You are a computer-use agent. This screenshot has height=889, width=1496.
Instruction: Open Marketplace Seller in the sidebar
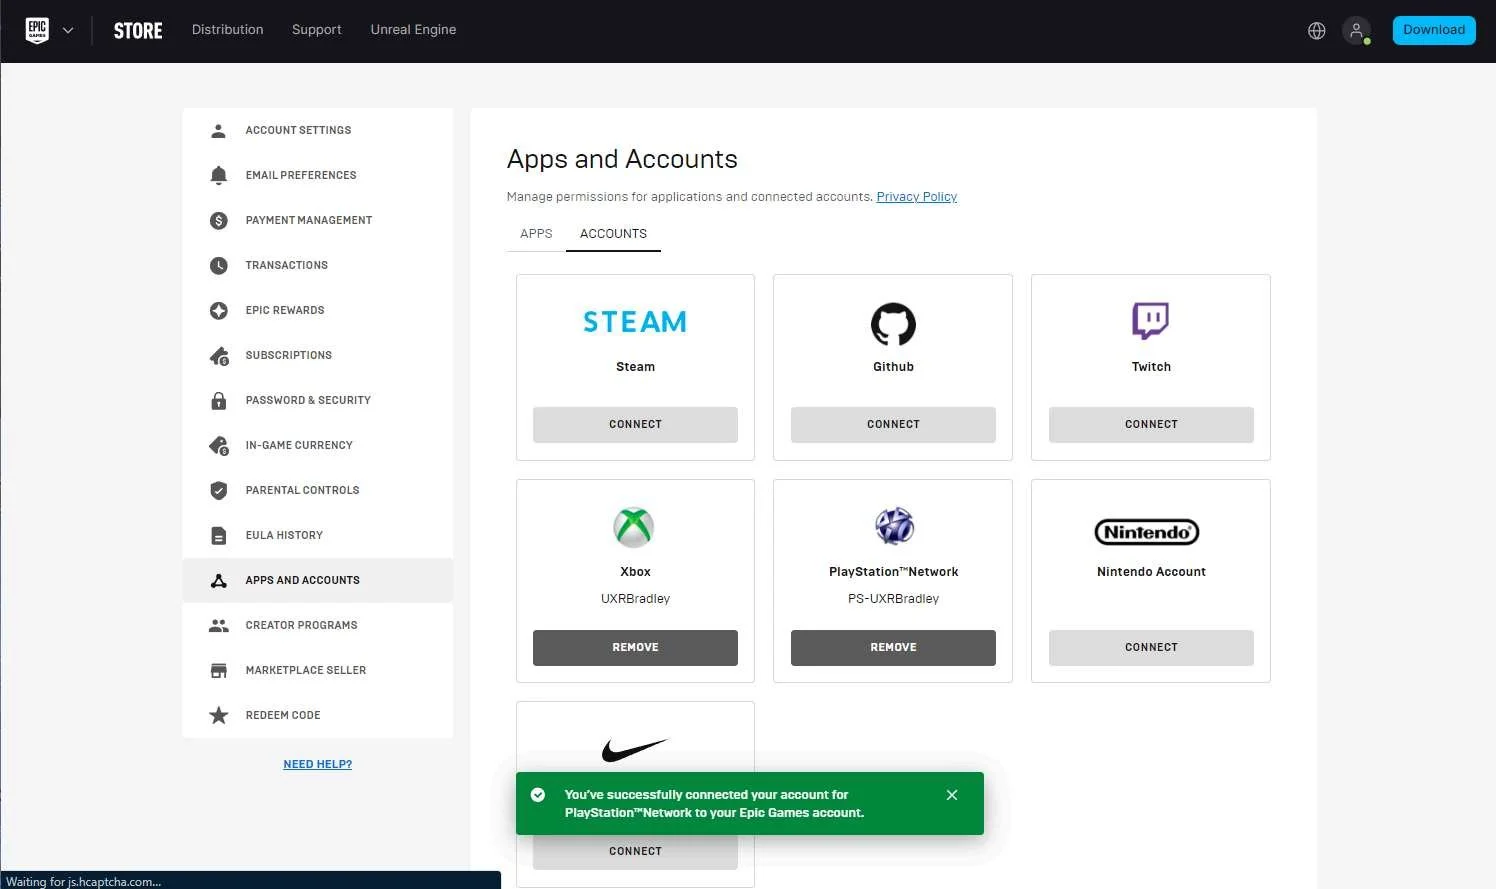click(318, 671)
